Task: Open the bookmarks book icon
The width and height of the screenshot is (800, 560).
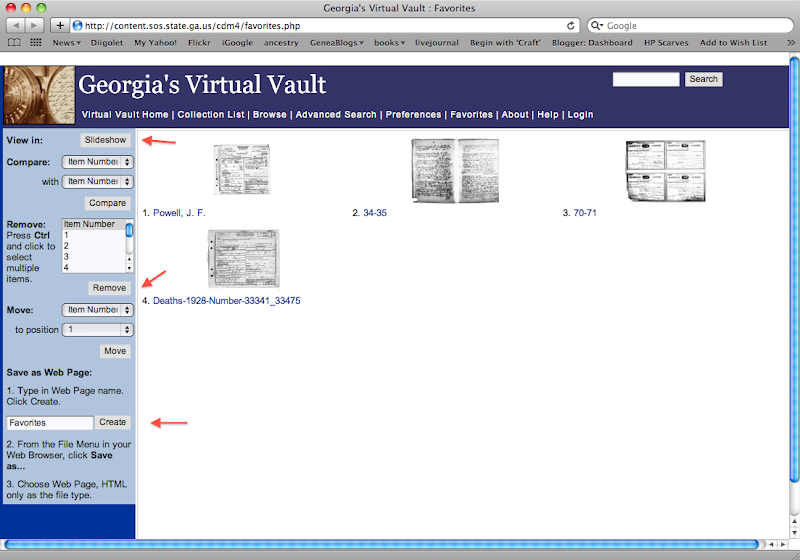Action: click(14, 42)
